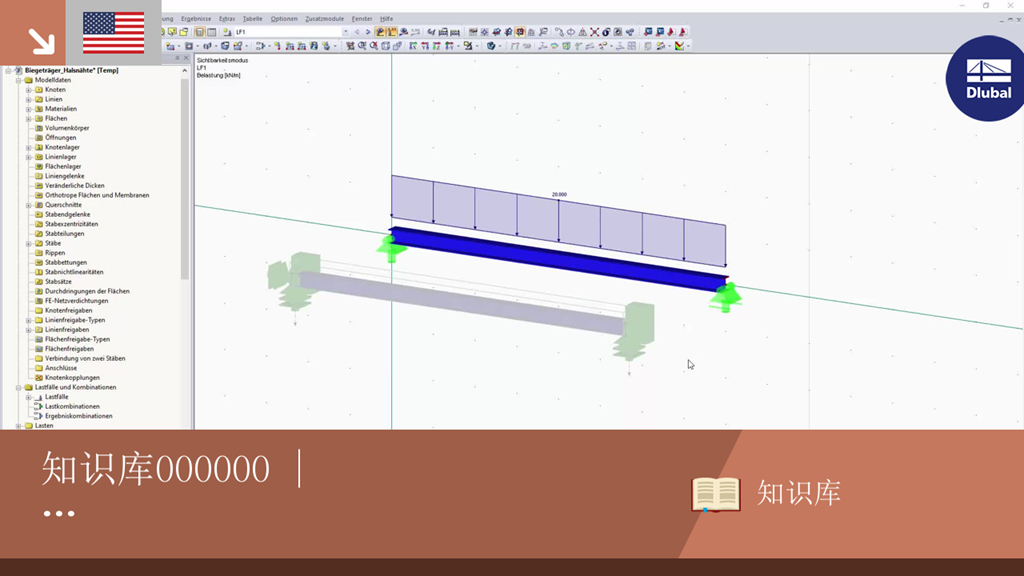Open the Optionen menu
This screenshot has width=1024, height=576.
[284, 19]
